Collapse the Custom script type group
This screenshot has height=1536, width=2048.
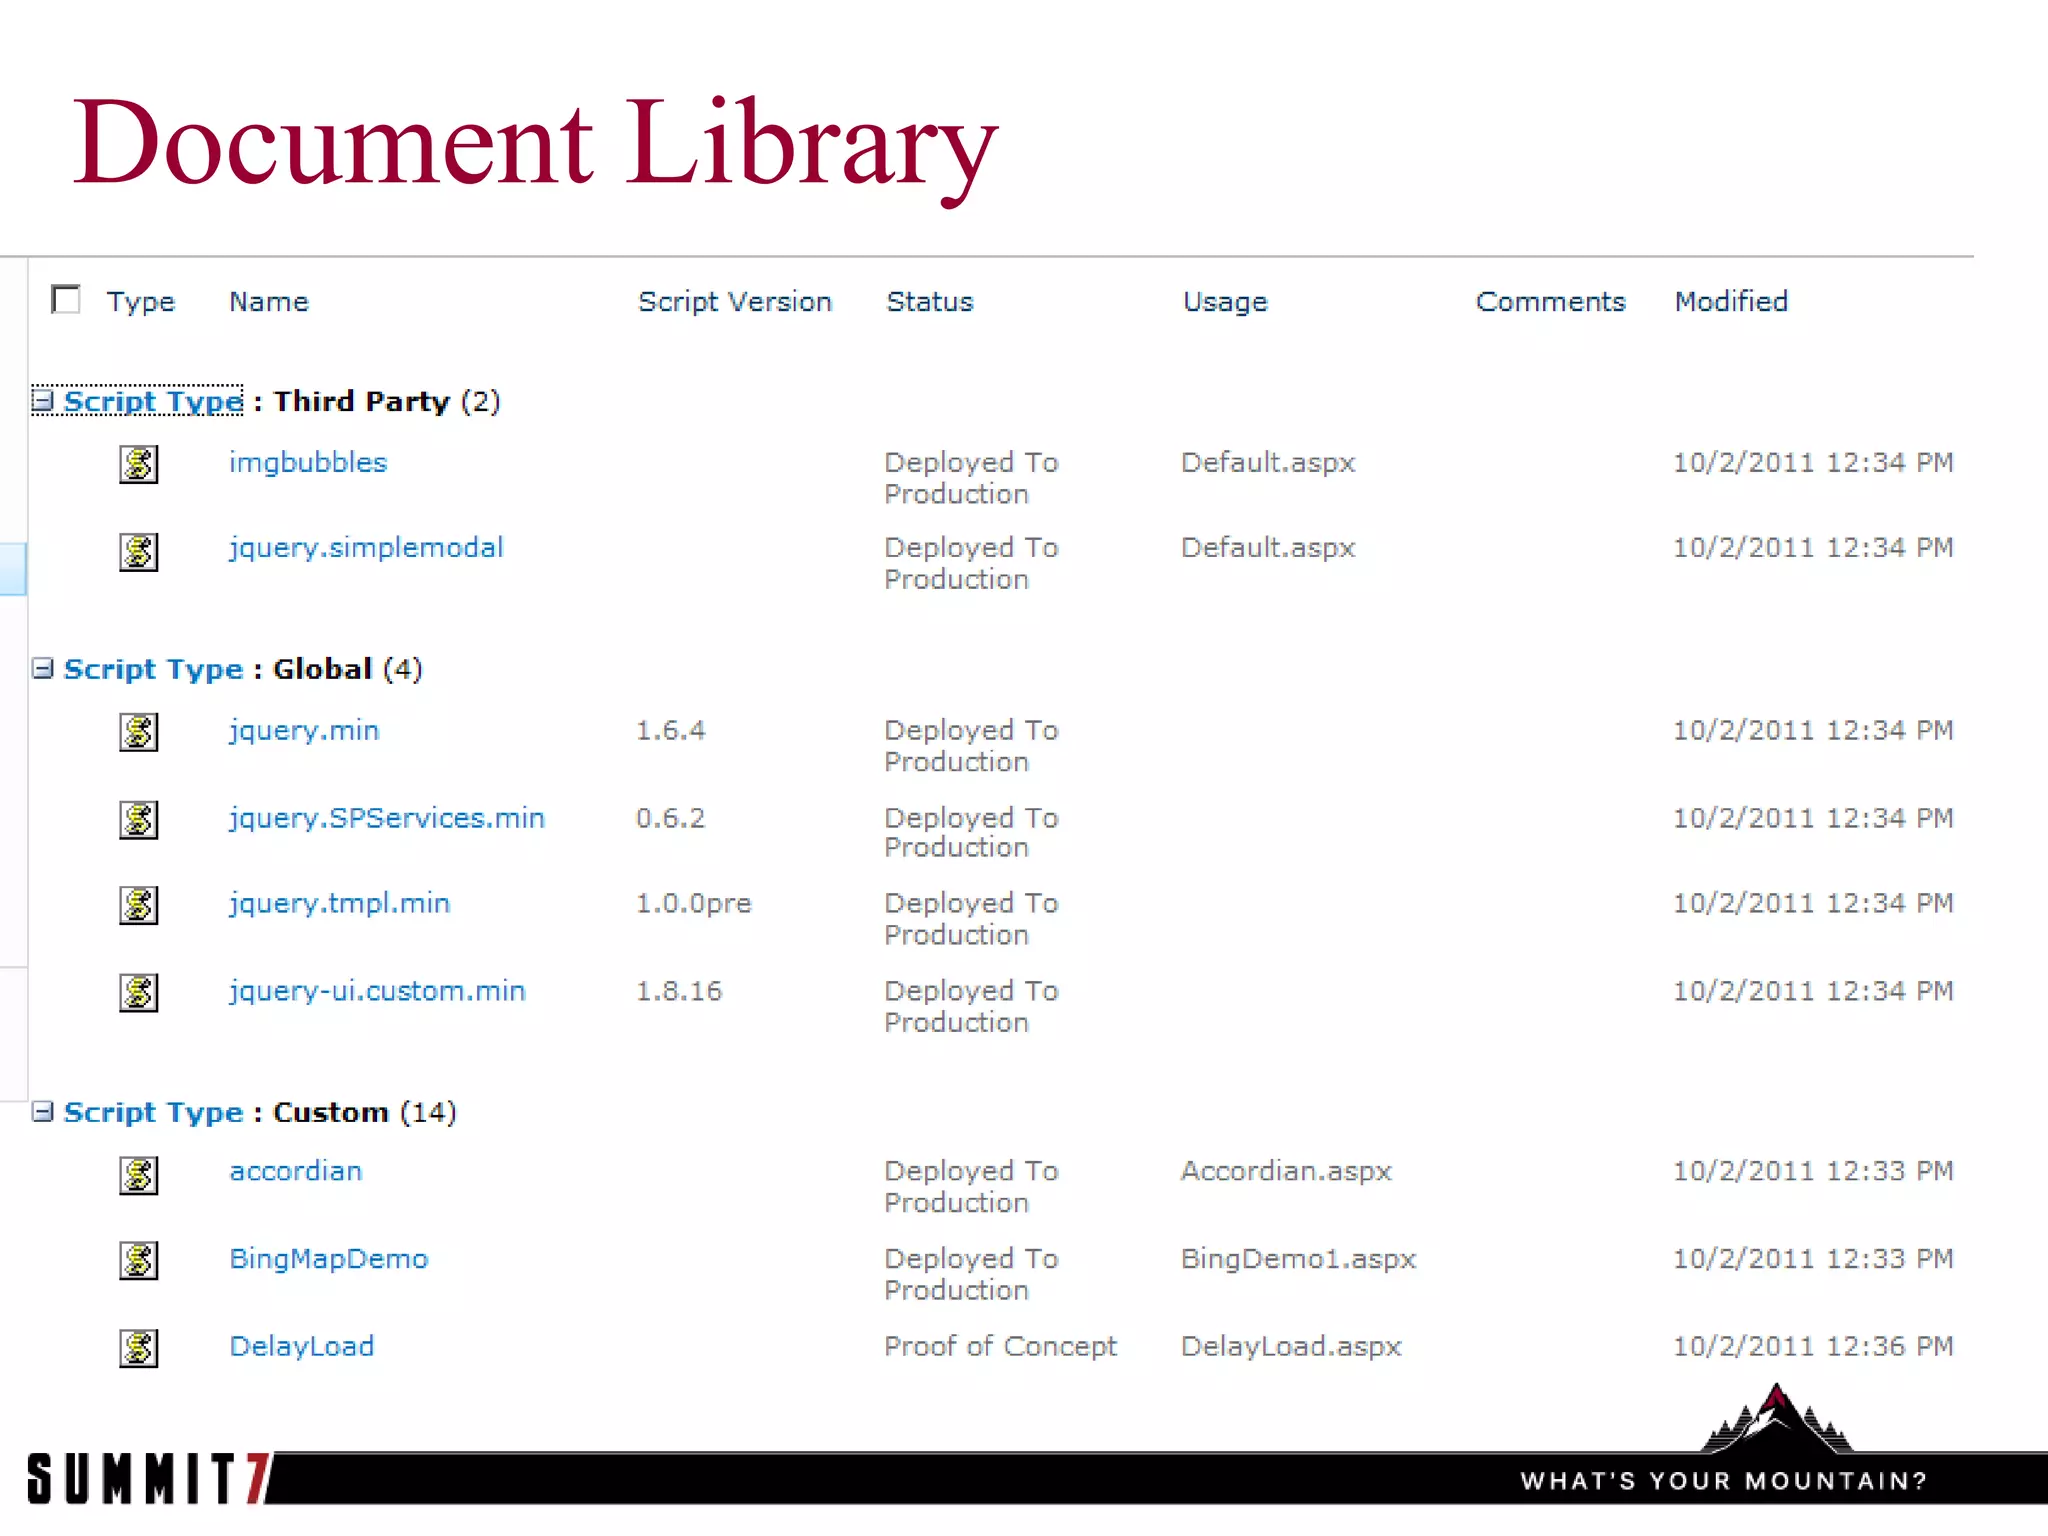(43, 1111)
